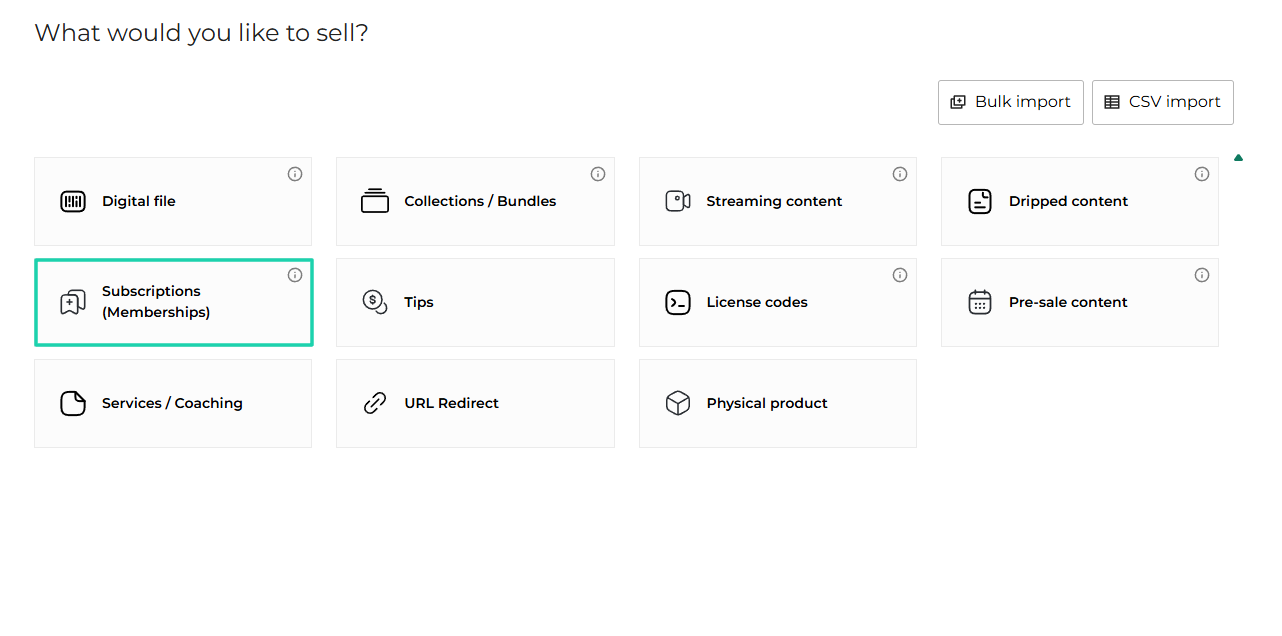This screenshot has height=636, width=1282.
Task: Click the Streaming content camera icon
Action: (x=678, y=201)
